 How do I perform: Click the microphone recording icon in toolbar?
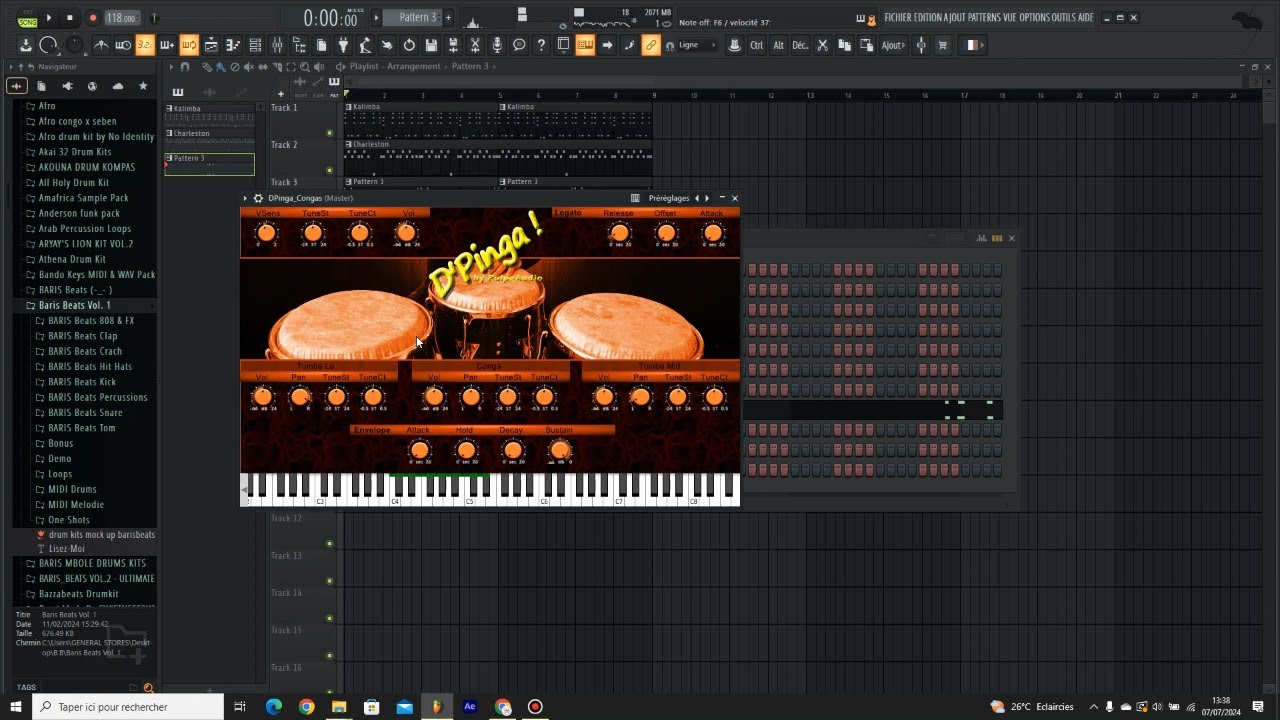pyautogui.click(x=497, y=45)
